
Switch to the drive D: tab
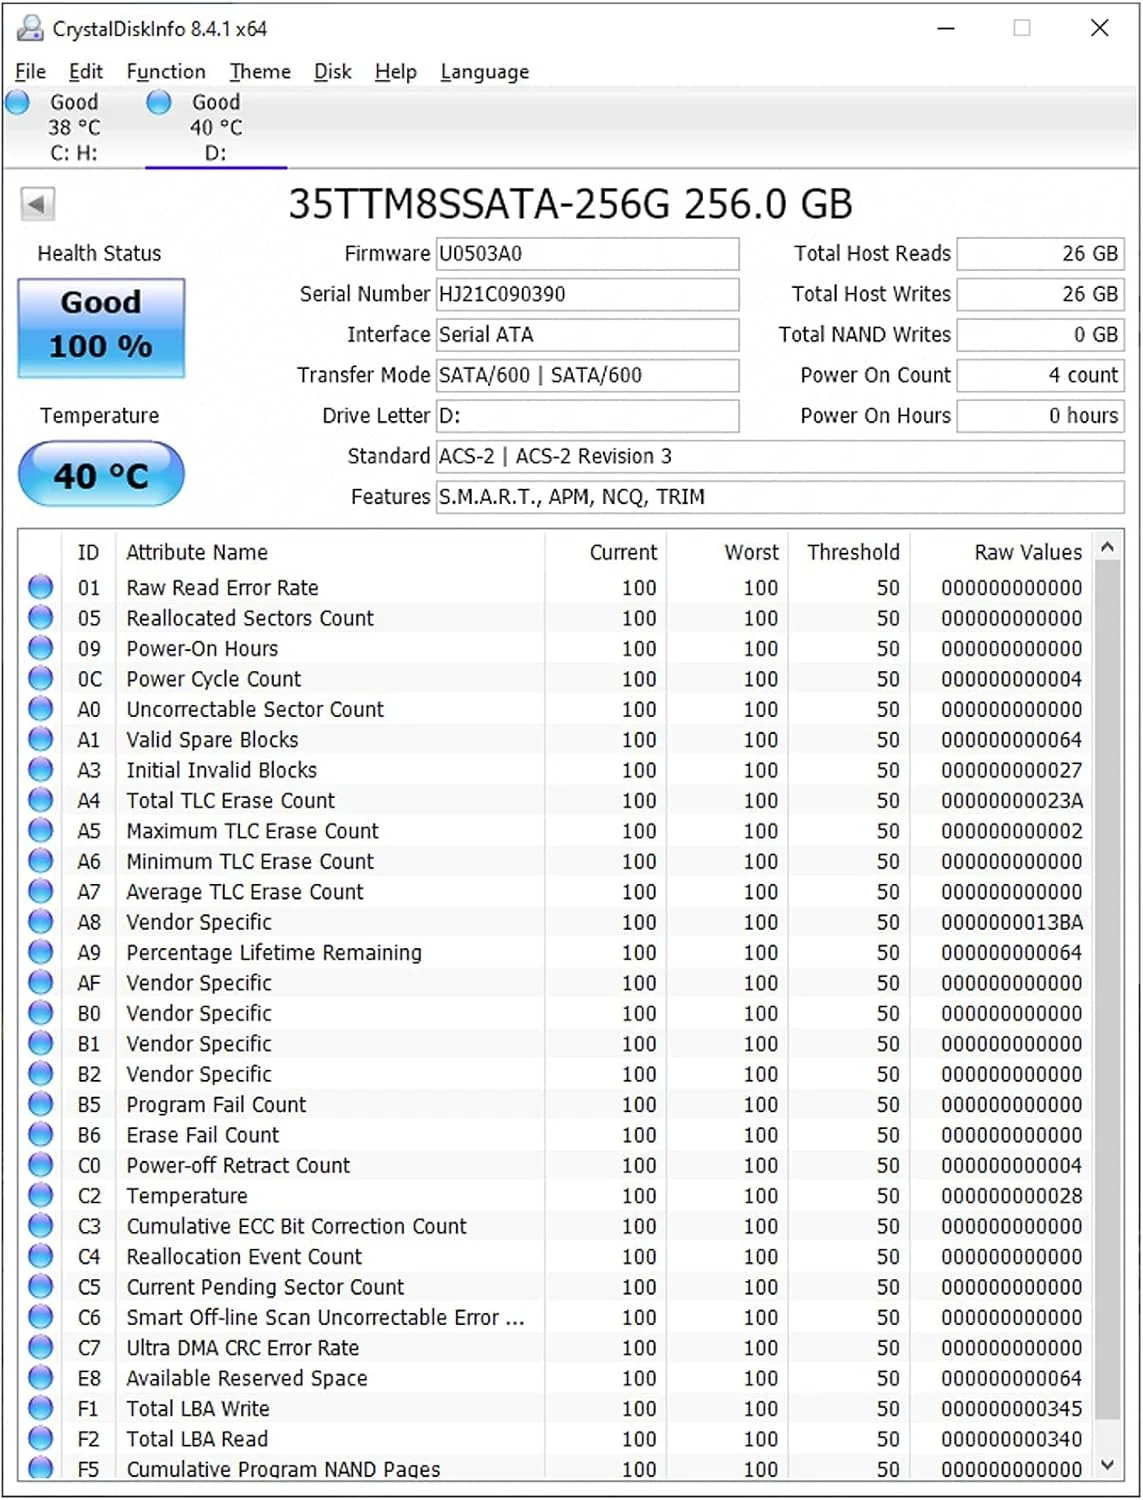pos(213,125)
